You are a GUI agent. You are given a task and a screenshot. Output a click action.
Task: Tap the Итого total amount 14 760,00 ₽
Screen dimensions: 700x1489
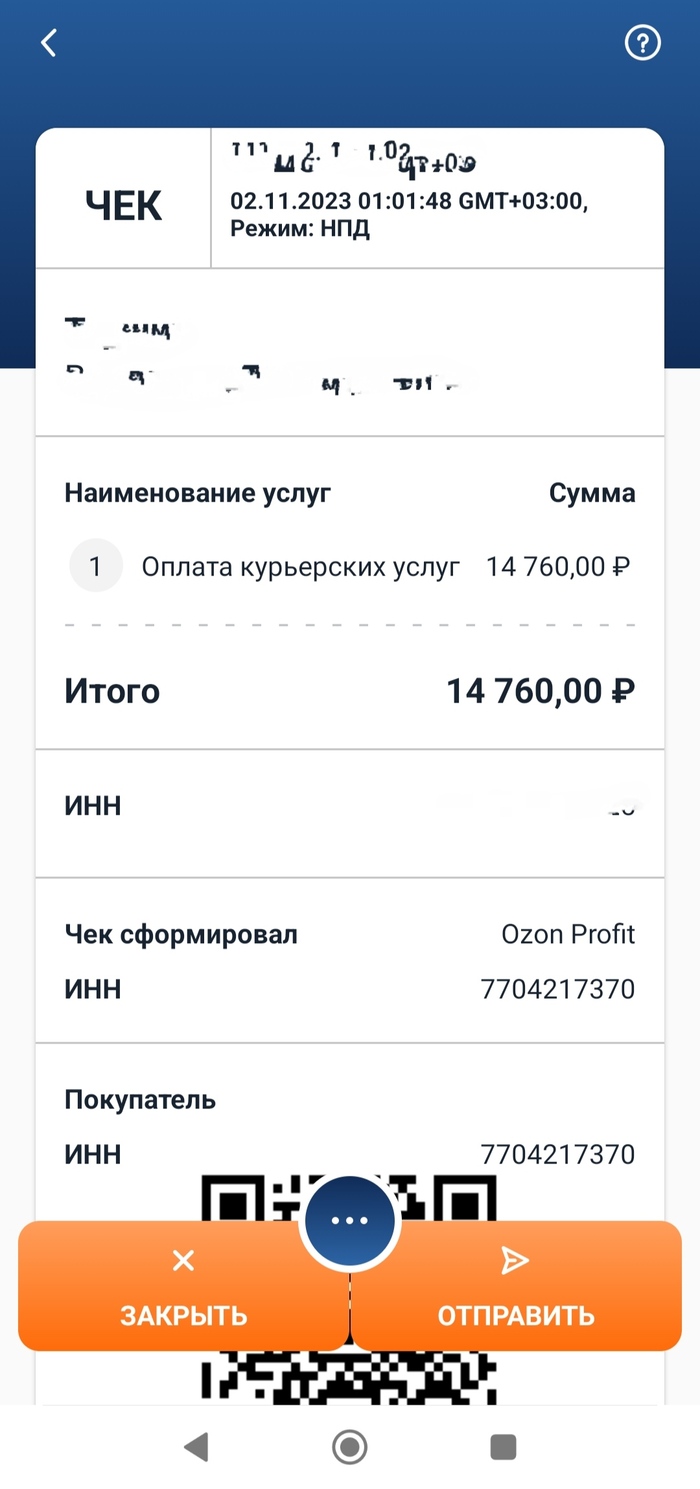pos(540,691)
